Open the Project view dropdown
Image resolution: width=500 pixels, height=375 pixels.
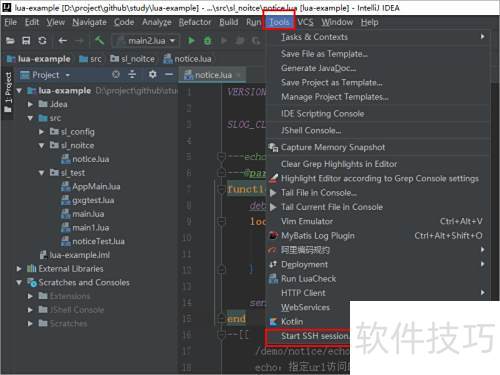click(68, 75)
